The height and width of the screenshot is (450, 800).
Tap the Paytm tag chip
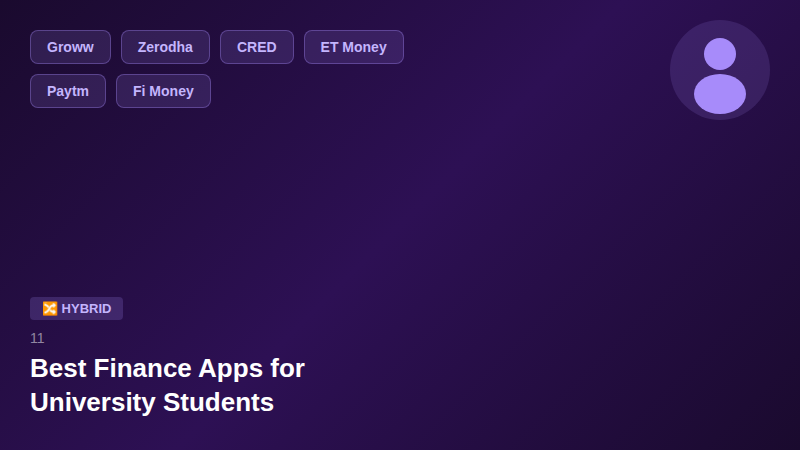(x=68, y=91)
